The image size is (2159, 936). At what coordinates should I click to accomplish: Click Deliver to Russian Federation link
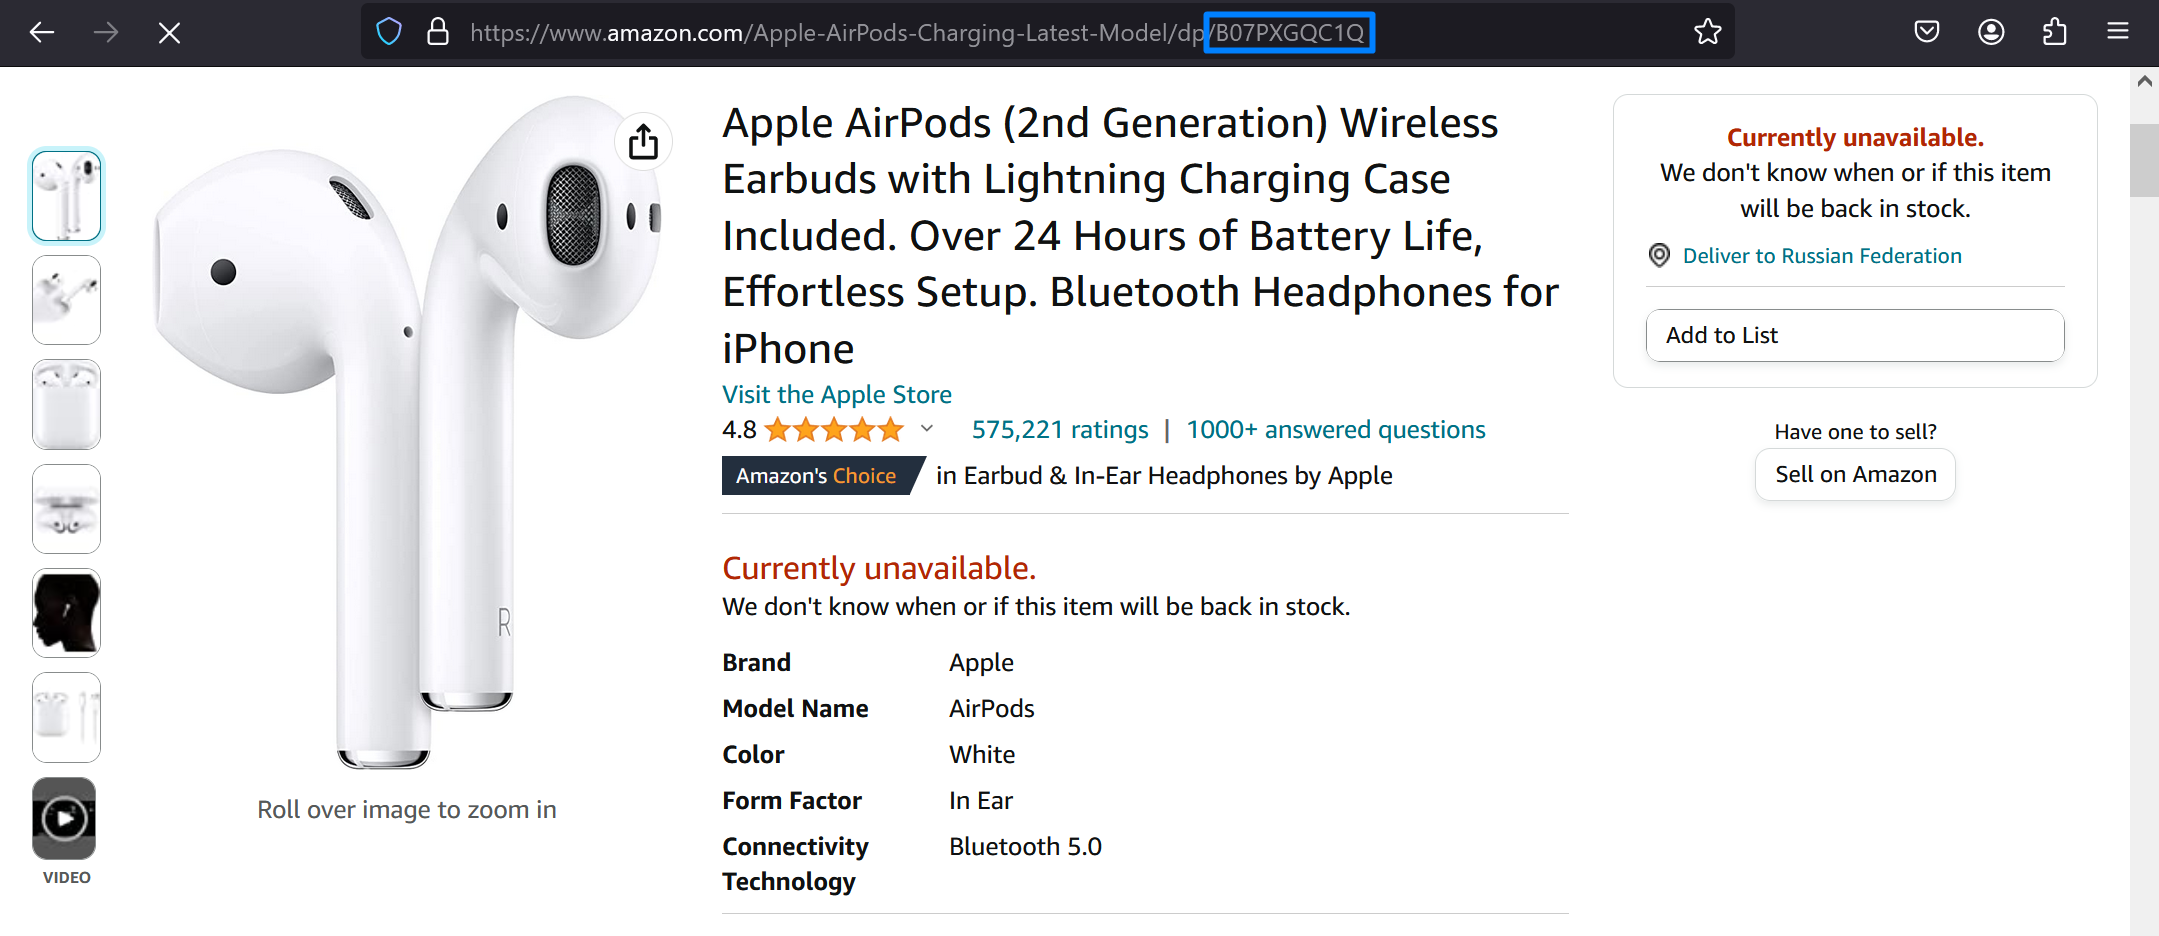(1821, 256)
